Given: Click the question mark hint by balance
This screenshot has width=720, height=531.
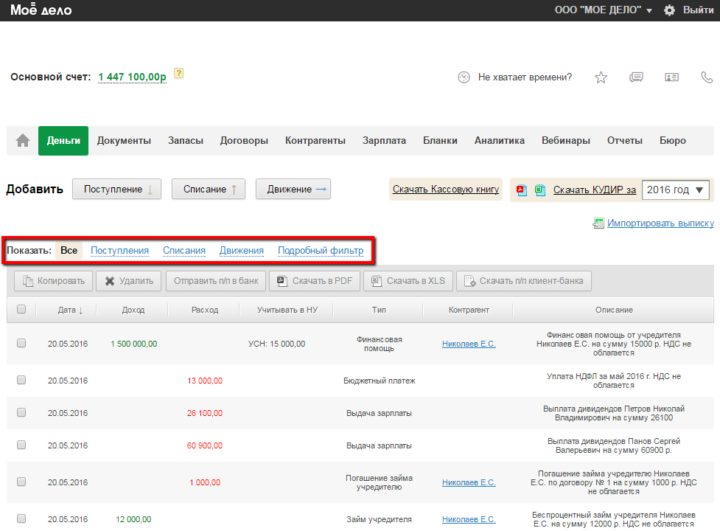Looking at the screenshot, I should coord(179,73).
